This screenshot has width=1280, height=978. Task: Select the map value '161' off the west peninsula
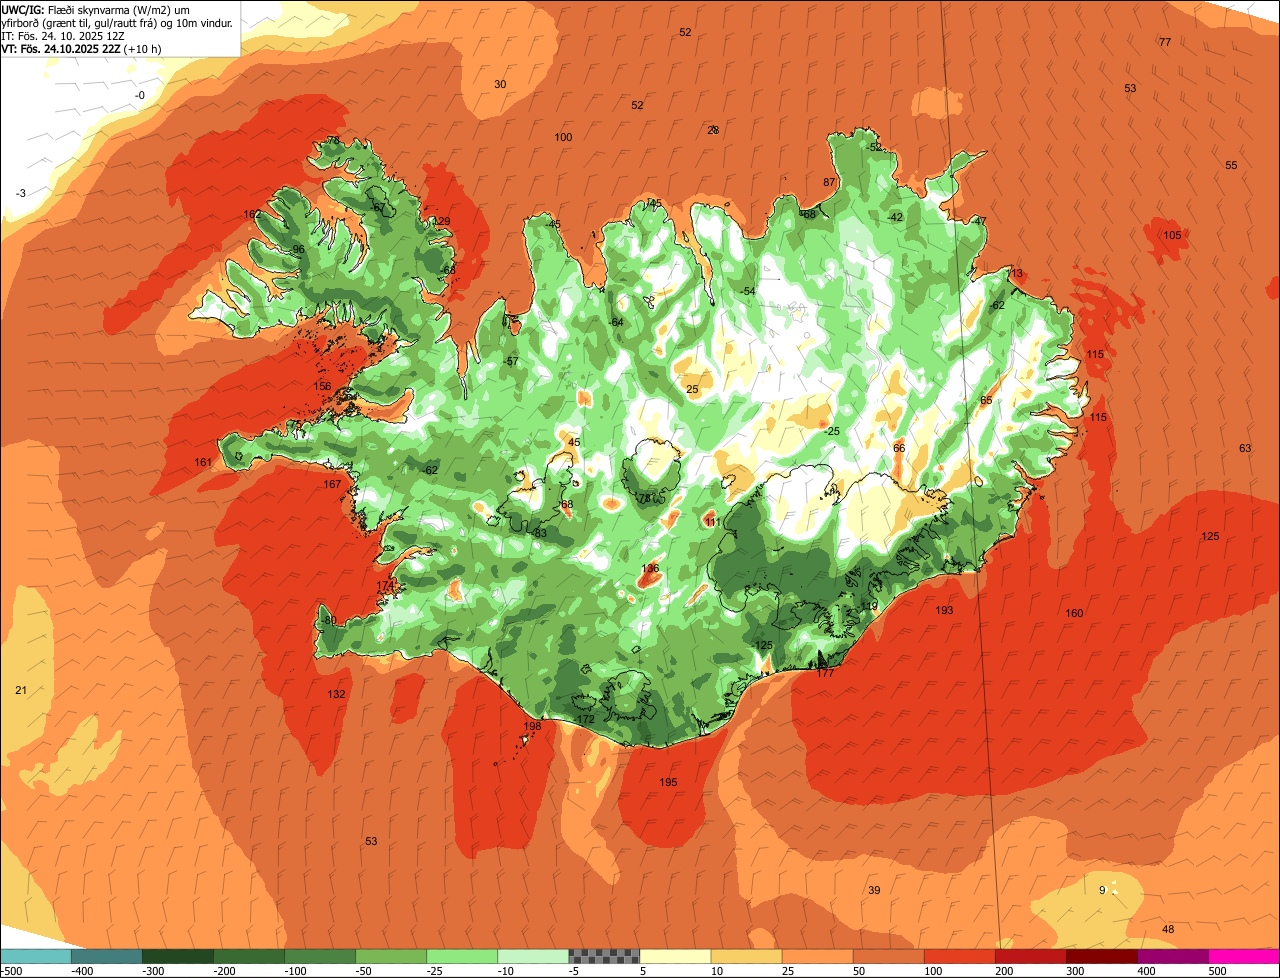(x=203, y=462)
